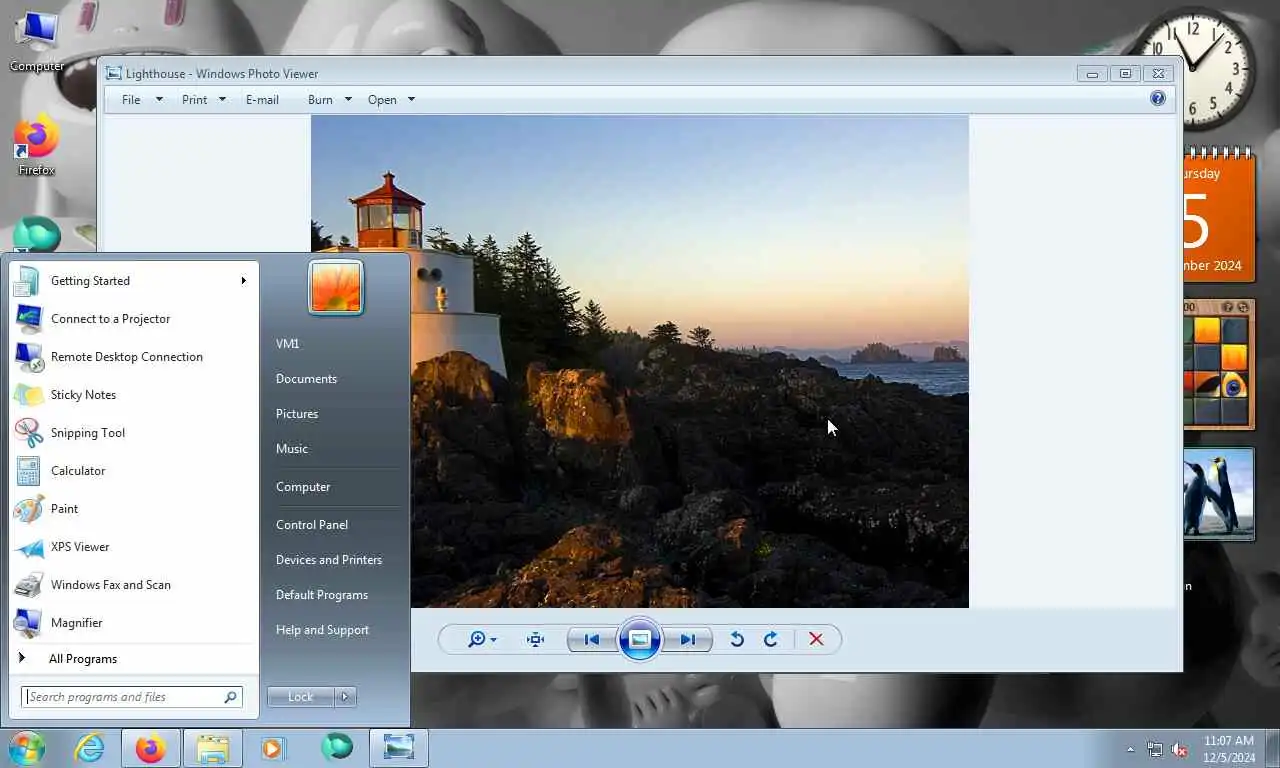Open Windows Explorer from taskbar
This screenshot has height=768, width=1280.
213,748
